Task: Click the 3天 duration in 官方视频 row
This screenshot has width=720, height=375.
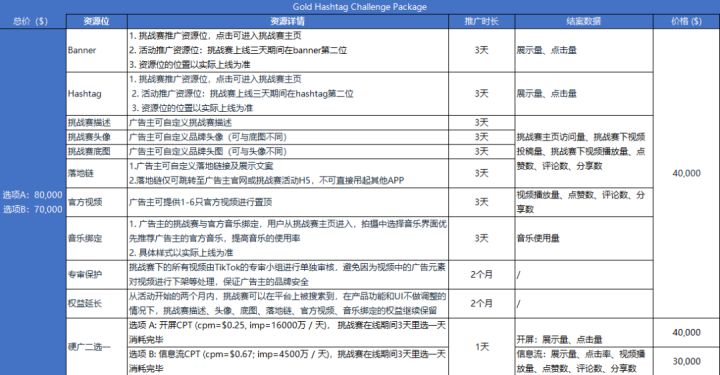Action: click(x=482, y=202)
